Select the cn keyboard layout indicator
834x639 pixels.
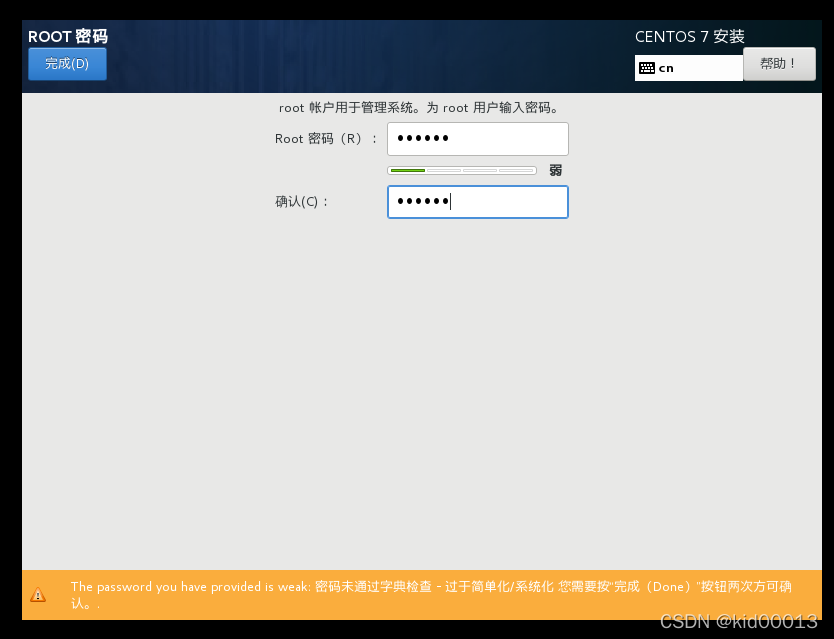click(x=688, y=68)
